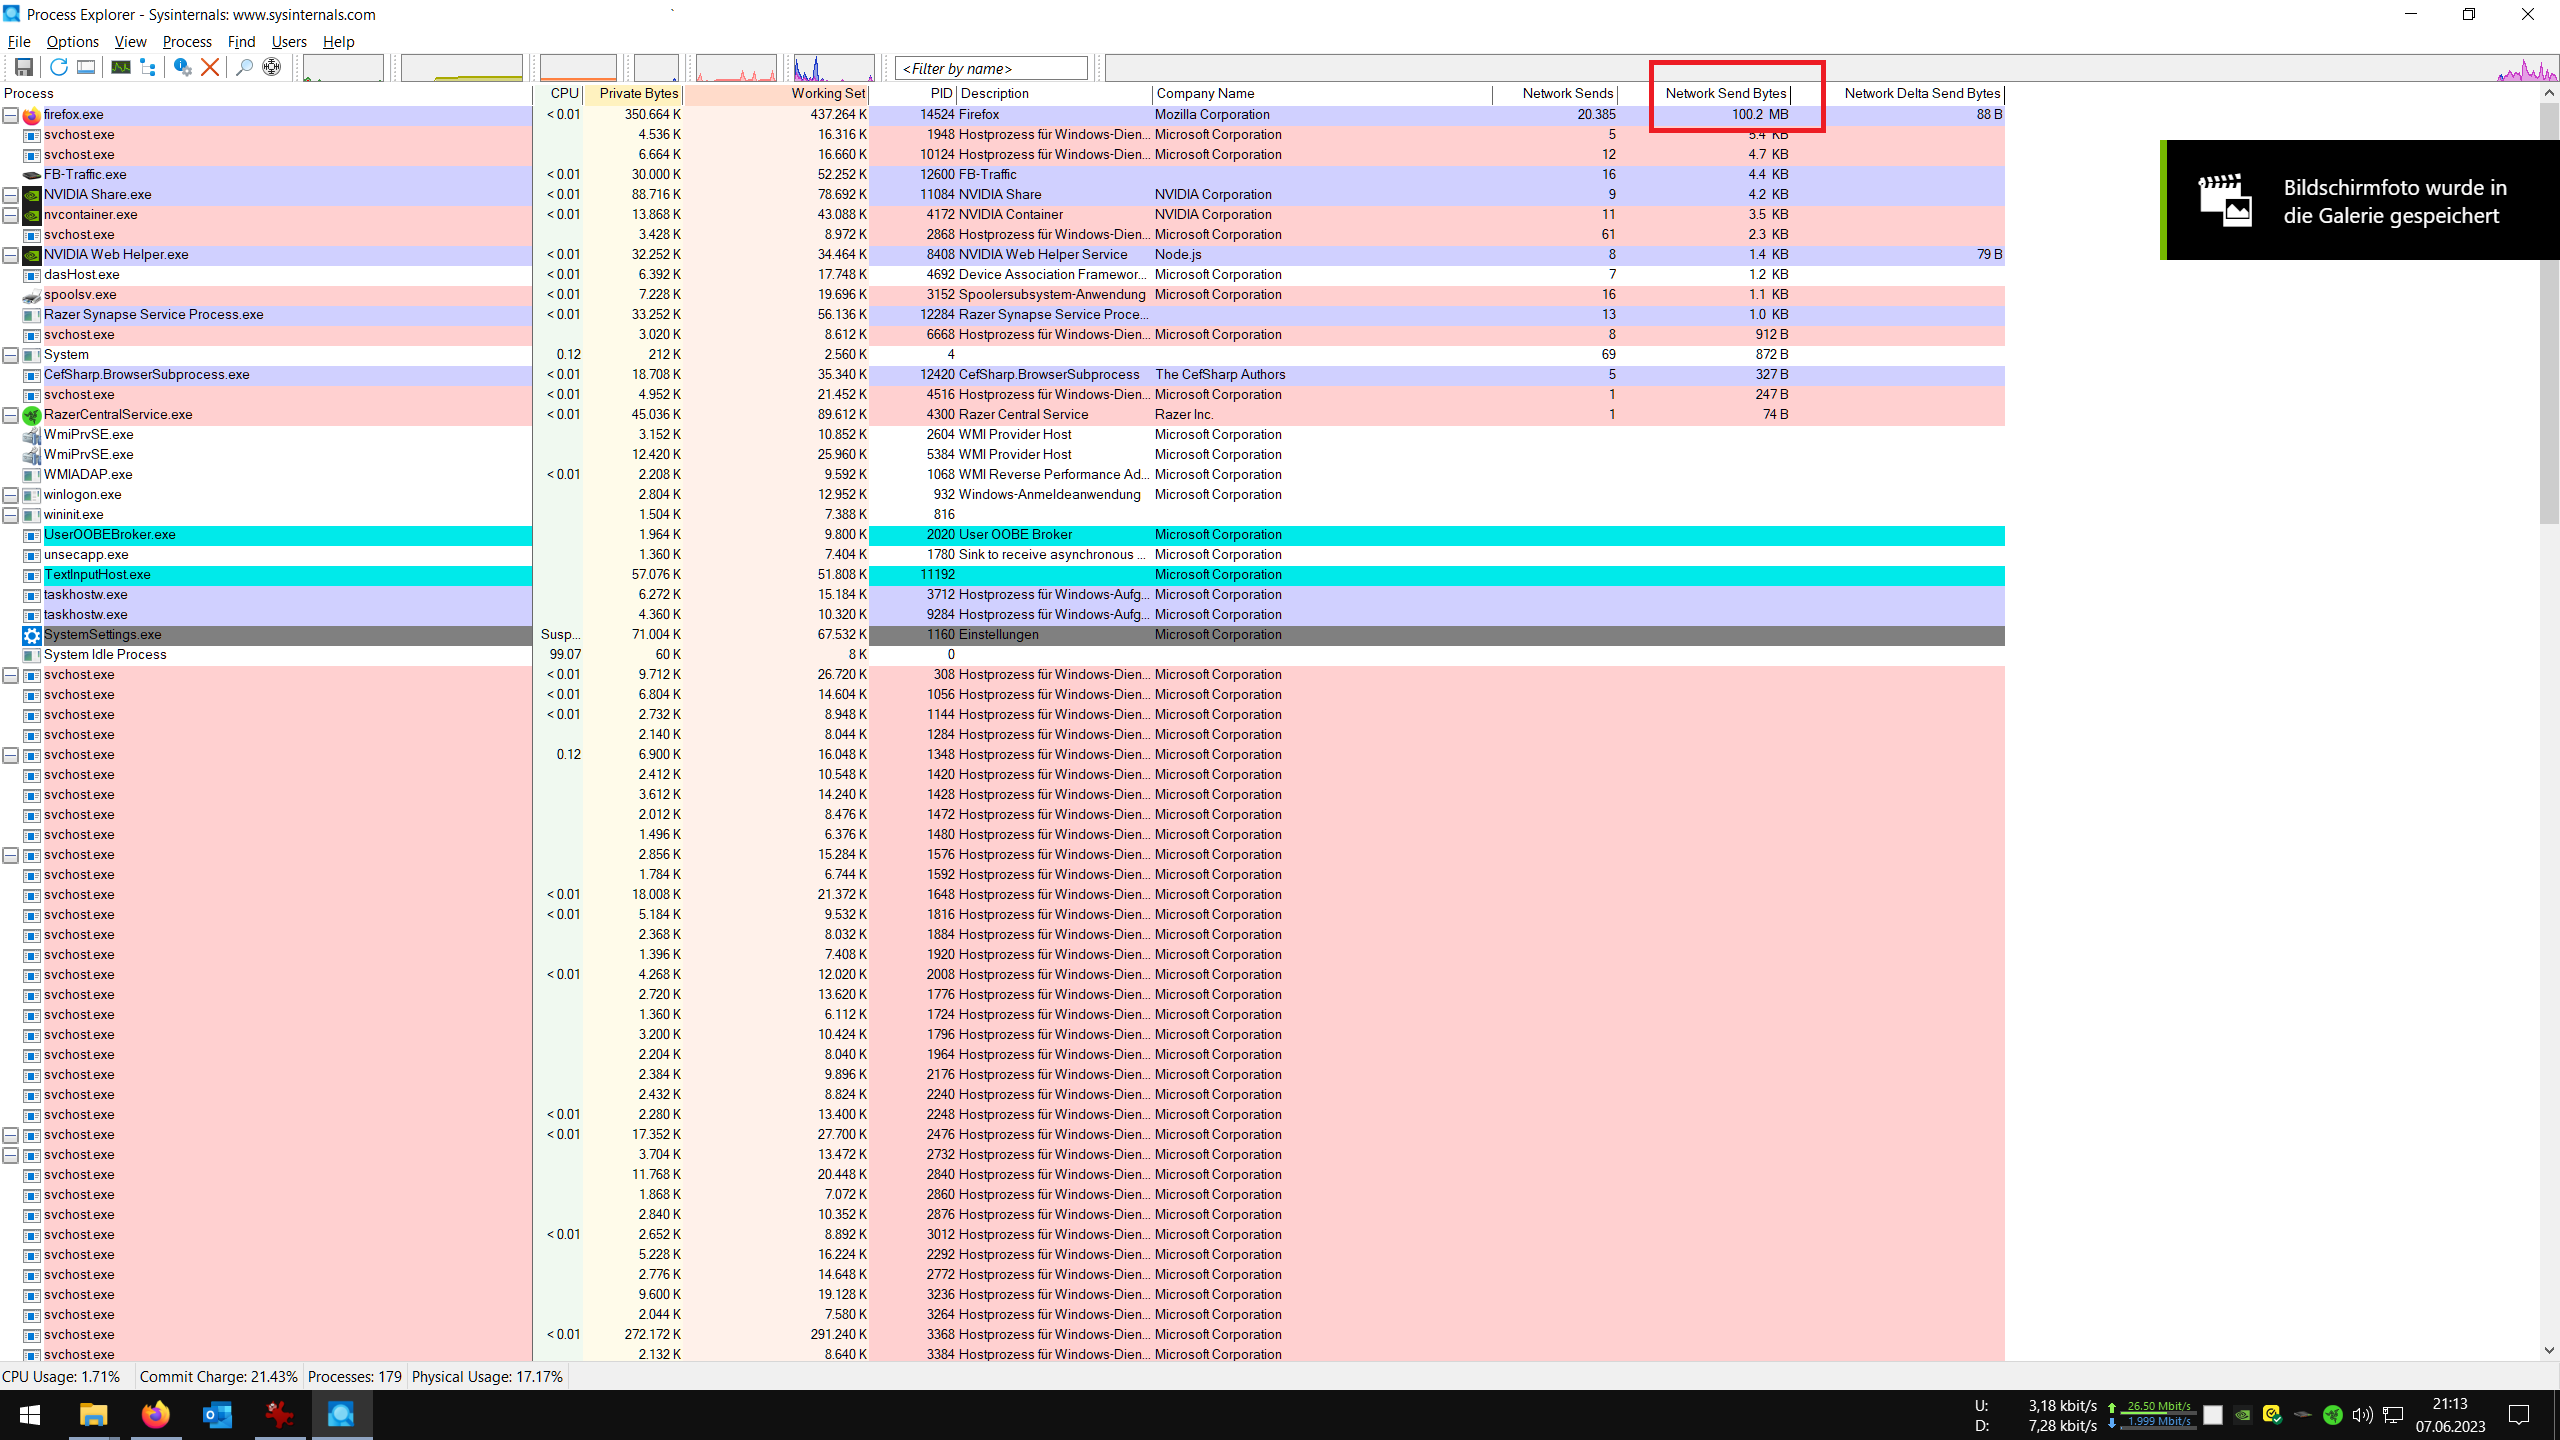Click the Save toolbar icon

(x=23, y=67)
